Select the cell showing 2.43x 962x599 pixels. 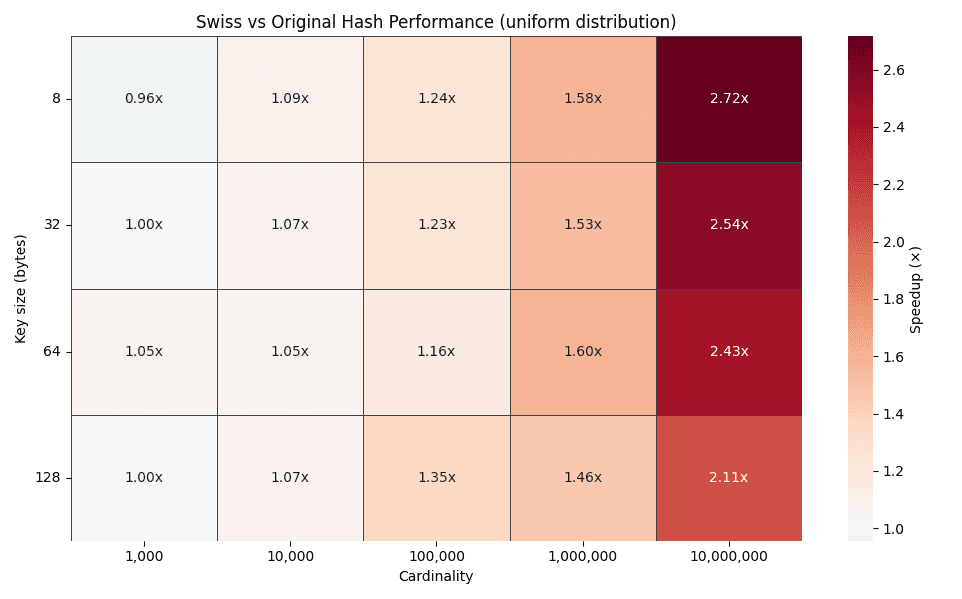(729, 352)
